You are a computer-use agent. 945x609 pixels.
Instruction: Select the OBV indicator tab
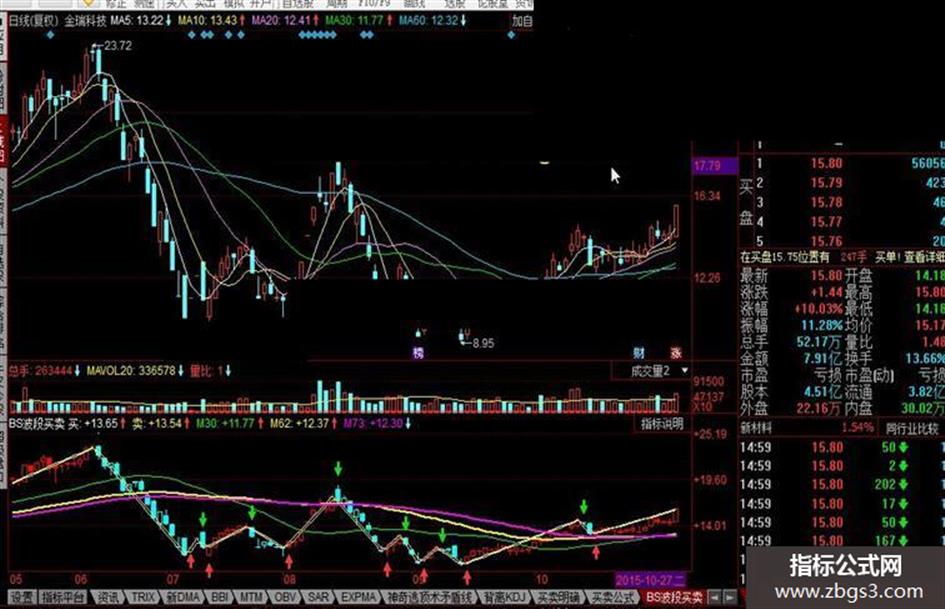pos(285,598)
